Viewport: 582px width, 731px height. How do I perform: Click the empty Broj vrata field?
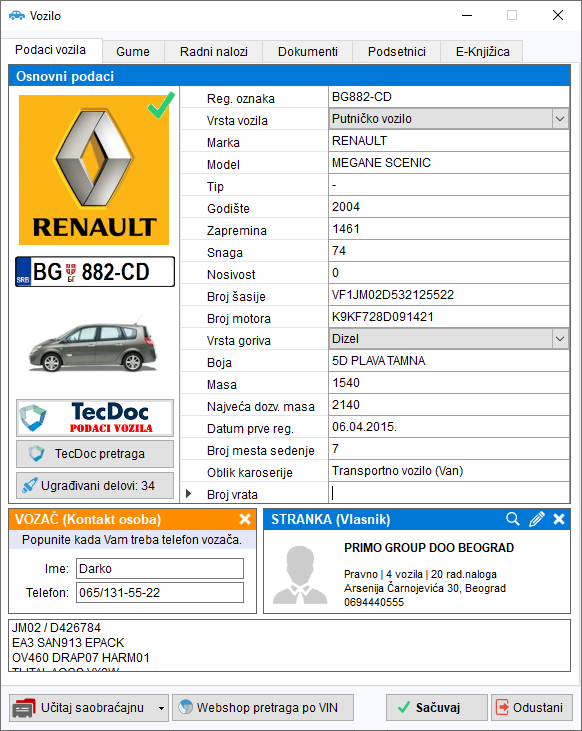pyautogui.click(x=449, y=493)
